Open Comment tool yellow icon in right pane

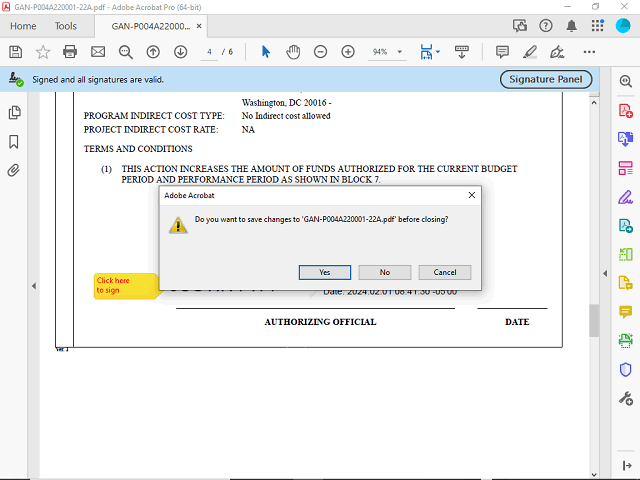tap(625, 312)
